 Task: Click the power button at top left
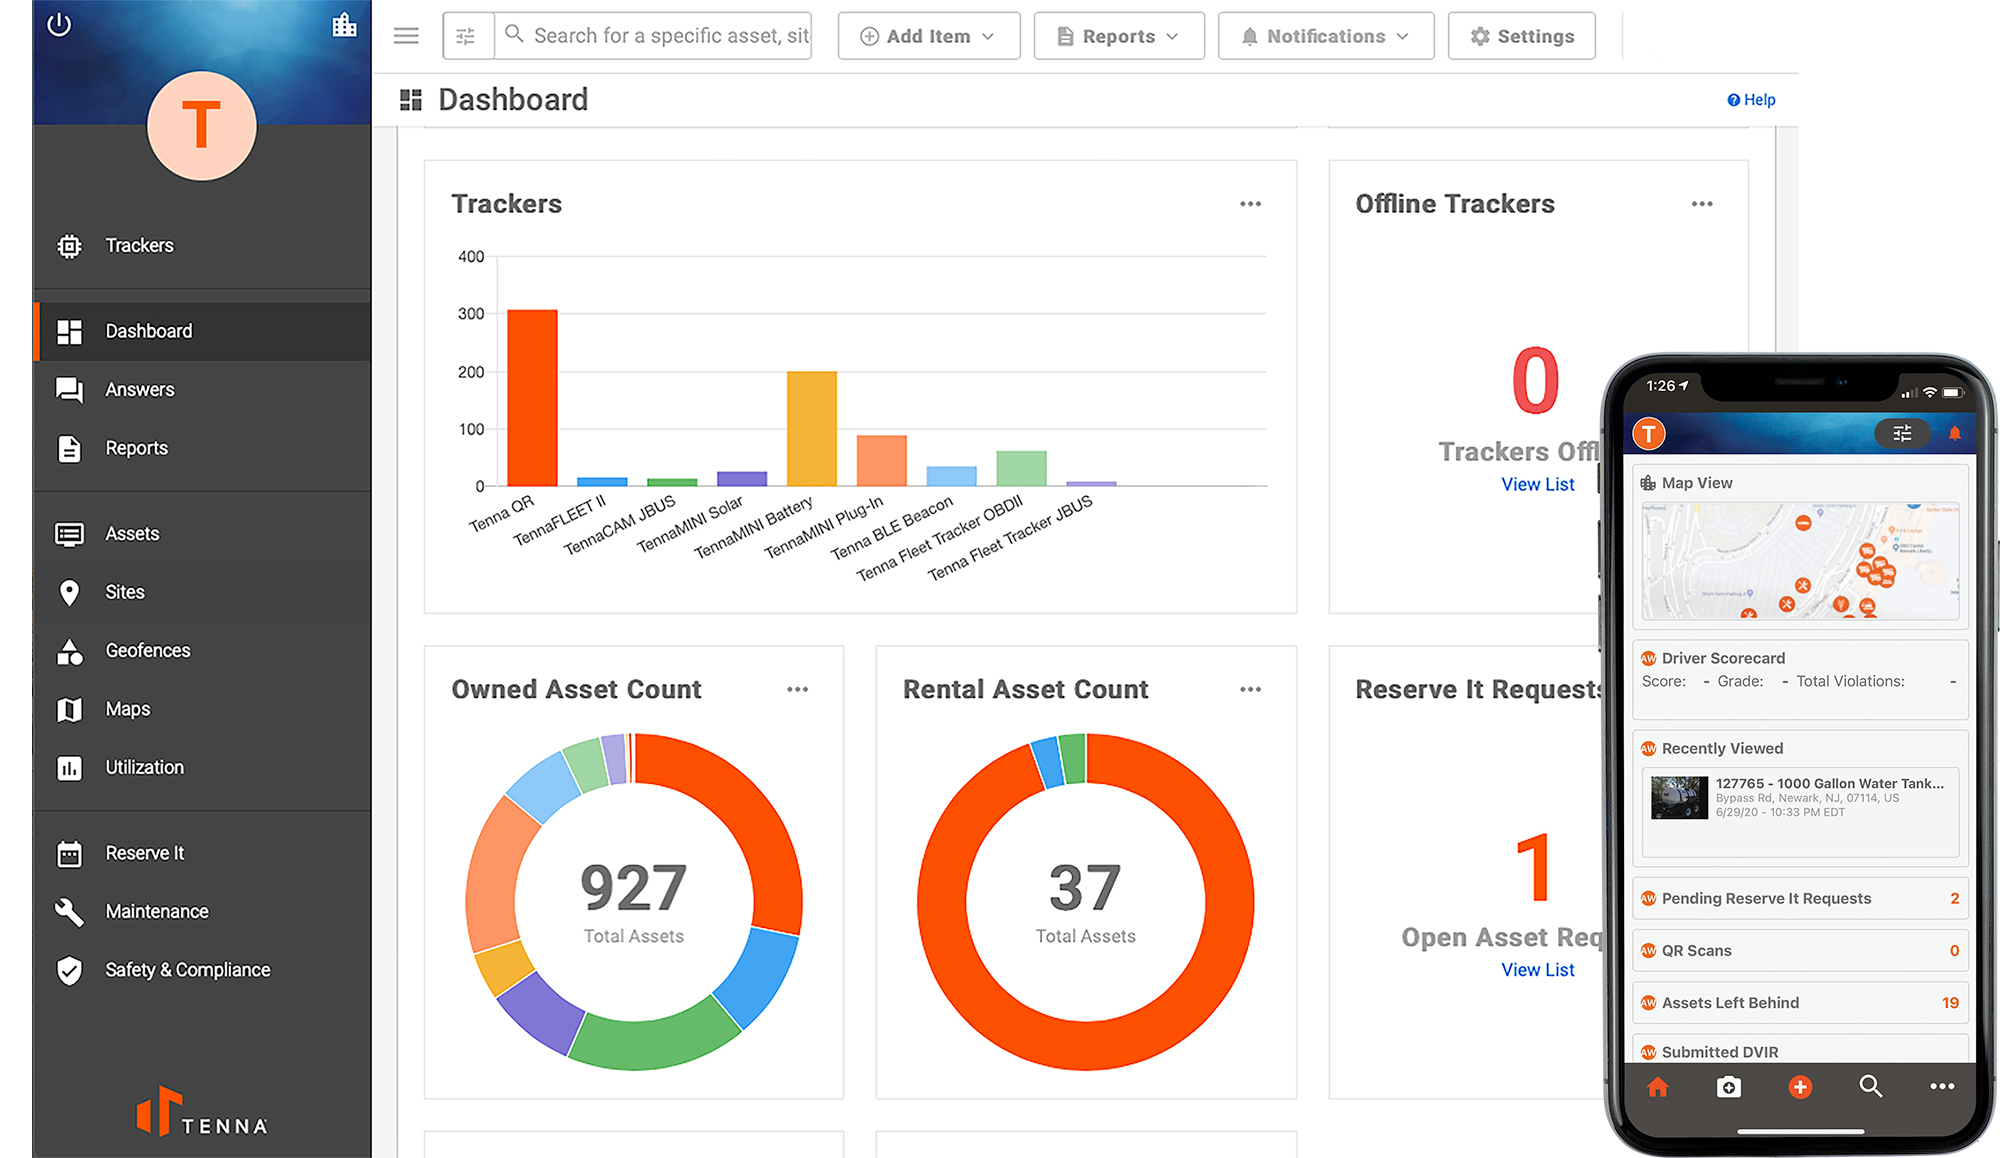tap(59, 26)
